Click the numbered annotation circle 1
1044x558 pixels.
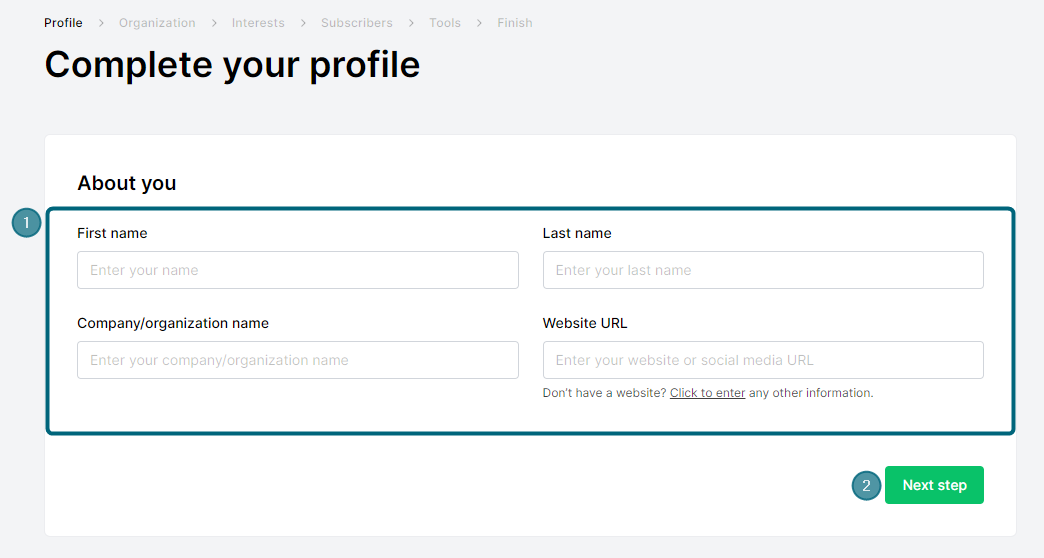(x=27, y=223)
